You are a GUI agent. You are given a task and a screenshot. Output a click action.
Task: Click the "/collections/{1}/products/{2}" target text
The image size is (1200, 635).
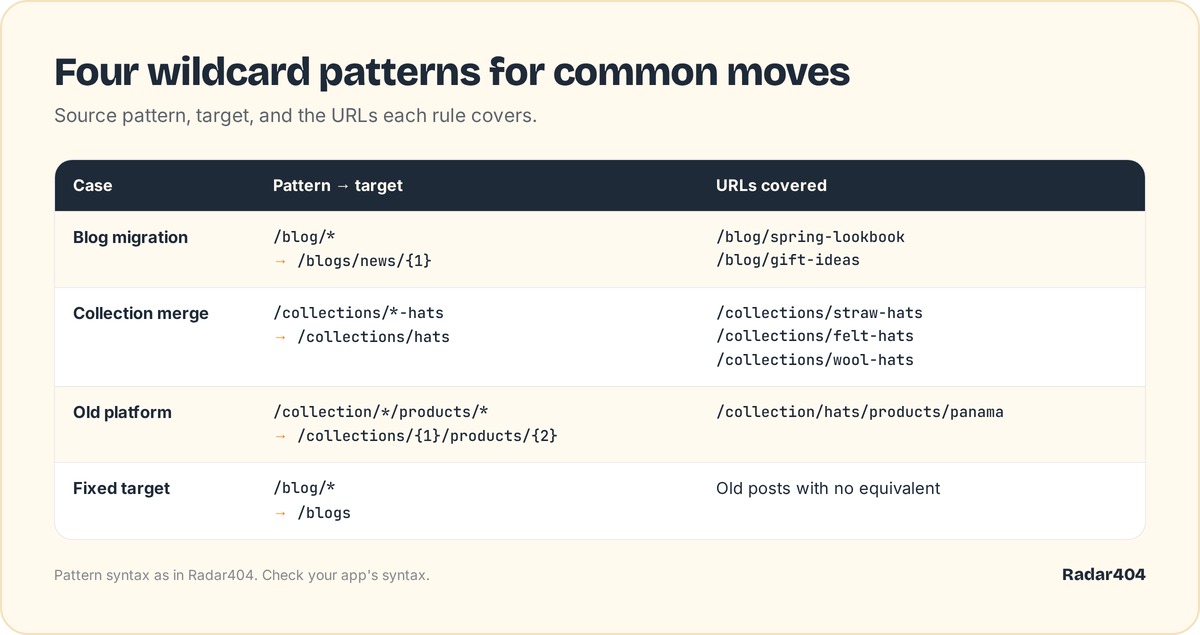(427, 436)
